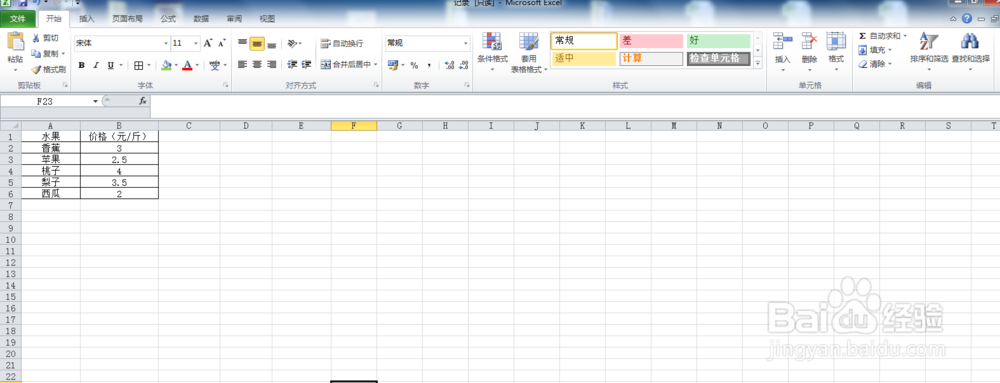1000x383 pixels.
Task: Click cell containing 价格（元/斤）
Action: click(119, 136)
